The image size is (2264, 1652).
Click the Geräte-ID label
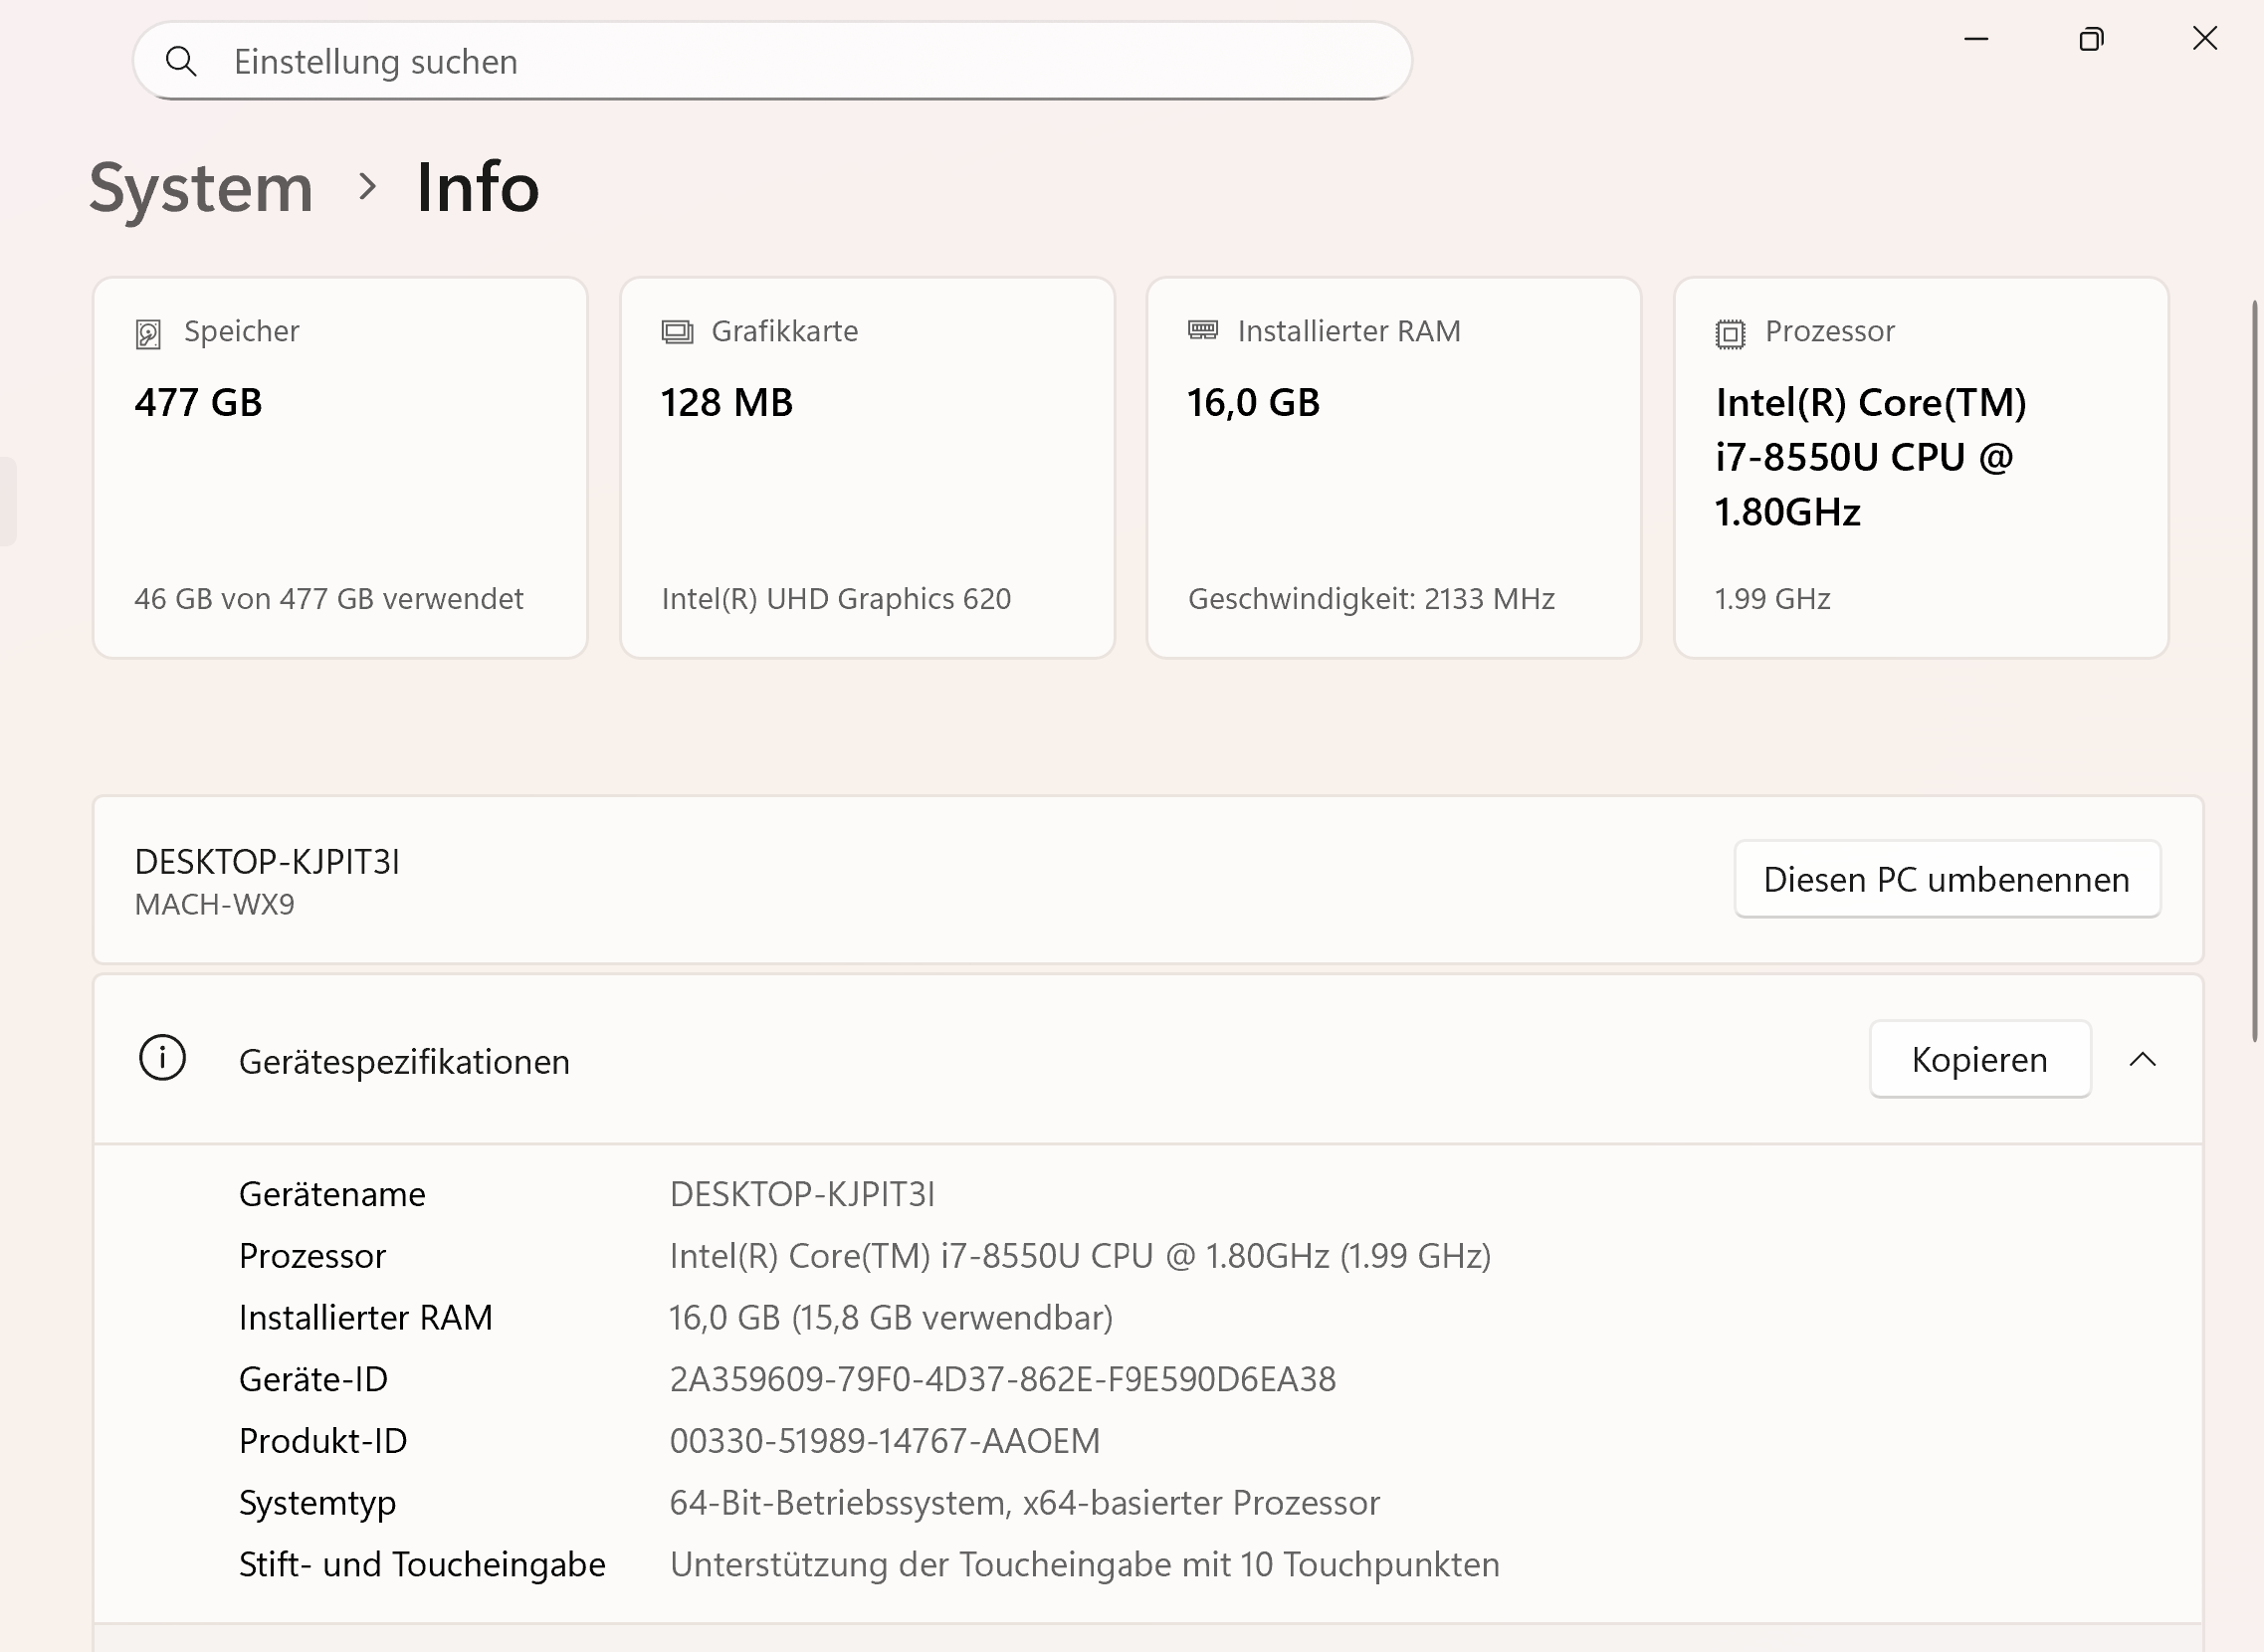coord(313,1380)
